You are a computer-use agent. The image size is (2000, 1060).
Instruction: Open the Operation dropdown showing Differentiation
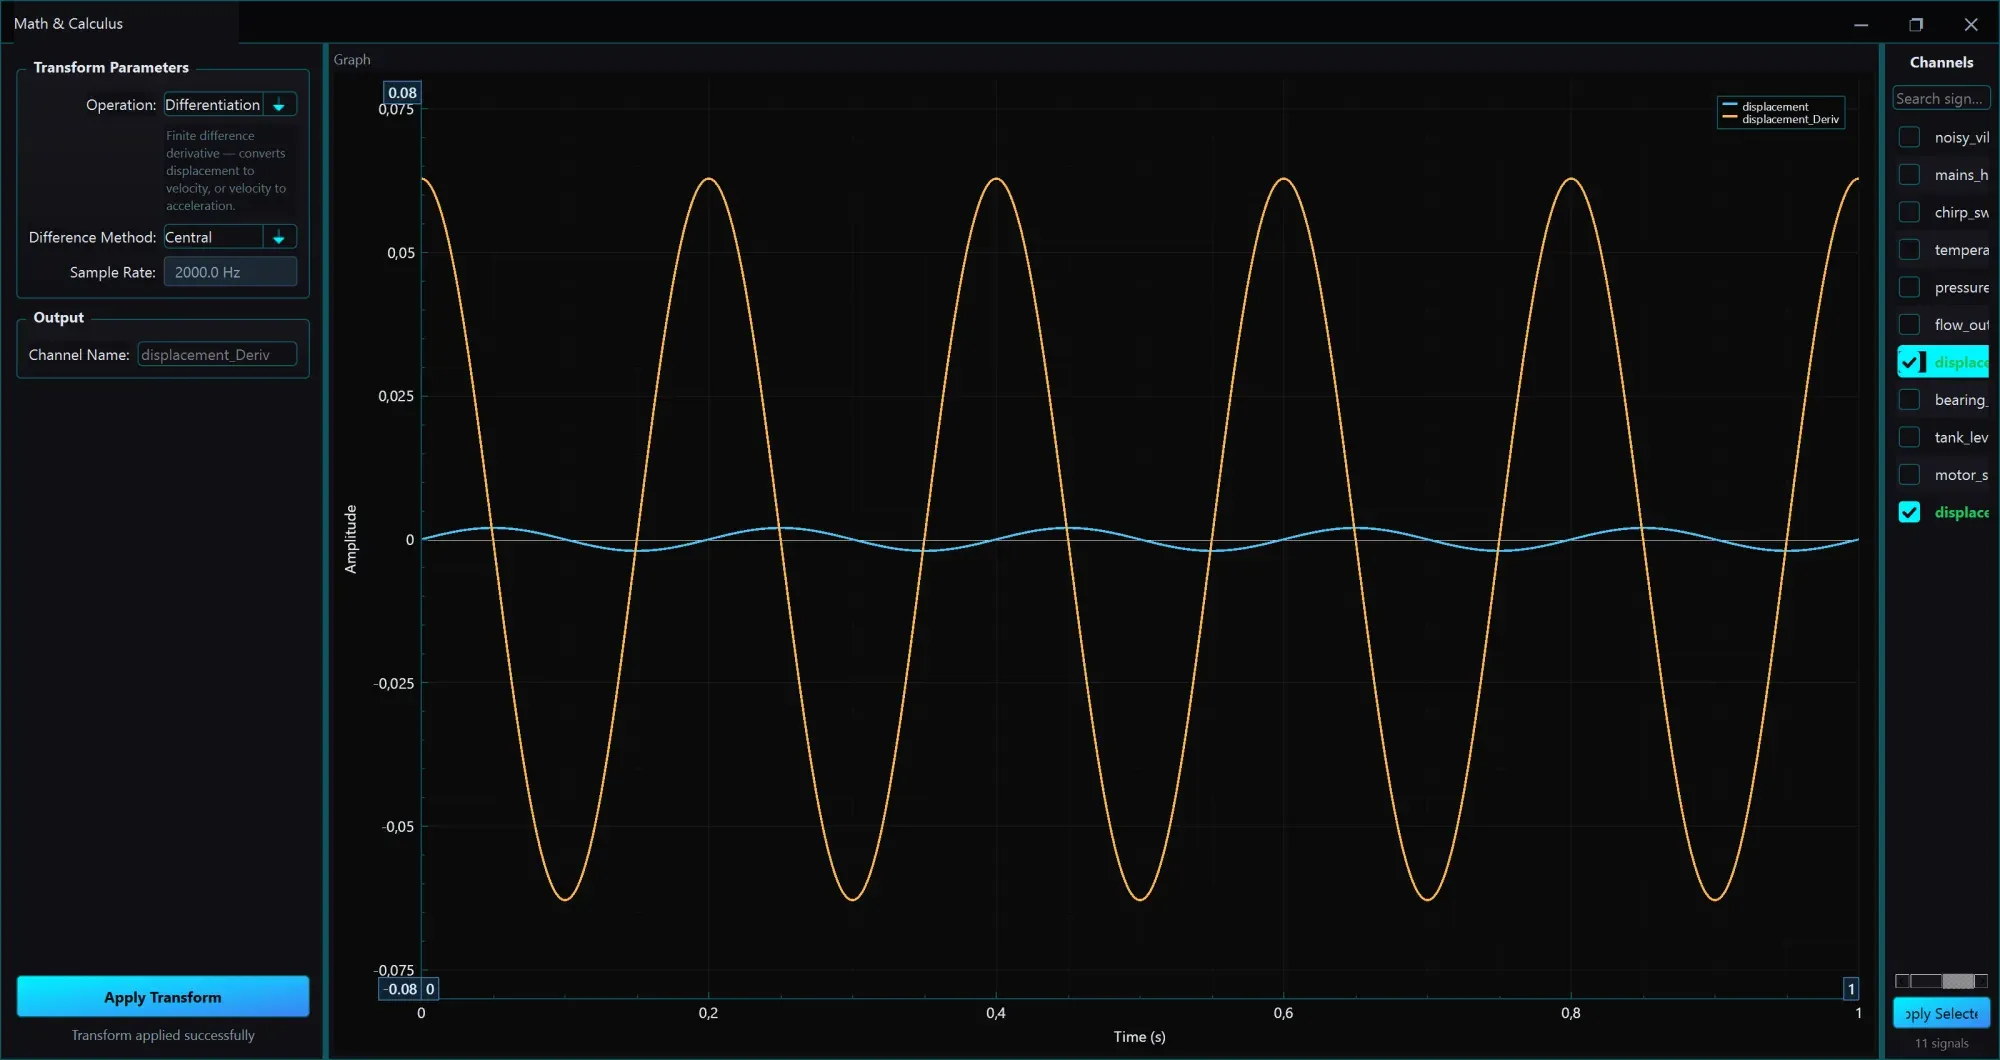click(230, 105)
